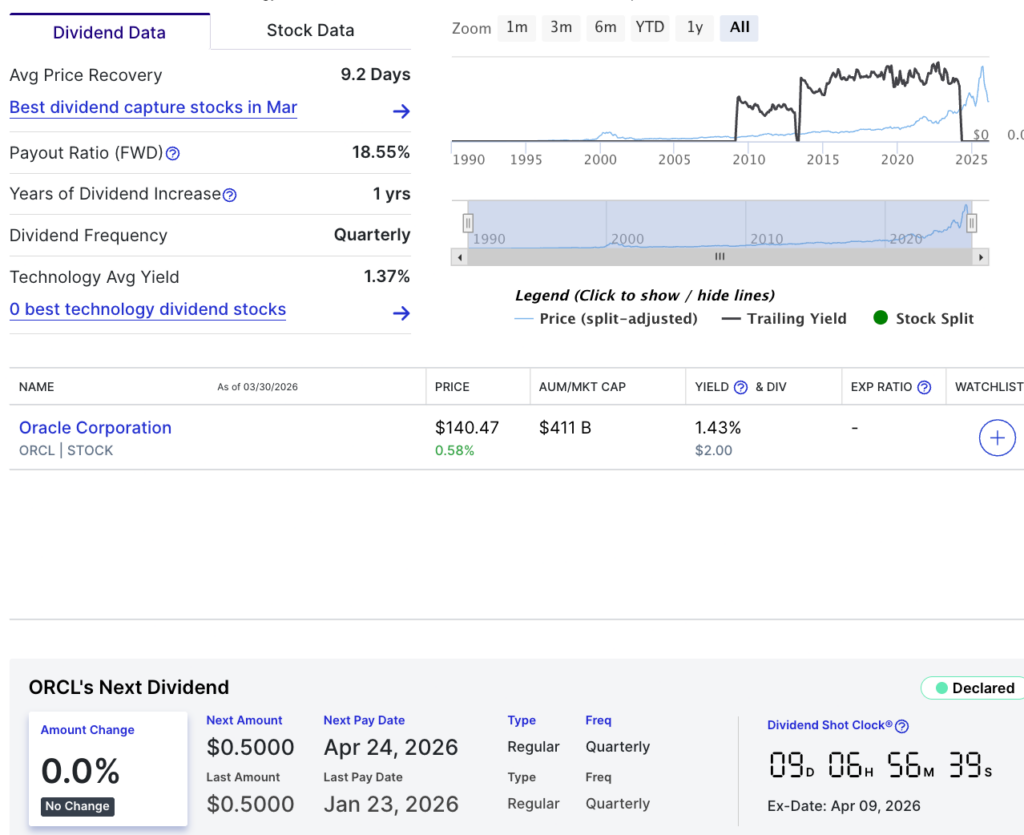The image size is (1024, 835).
Task: Set chart zoom to 1y
Action: 695,27
